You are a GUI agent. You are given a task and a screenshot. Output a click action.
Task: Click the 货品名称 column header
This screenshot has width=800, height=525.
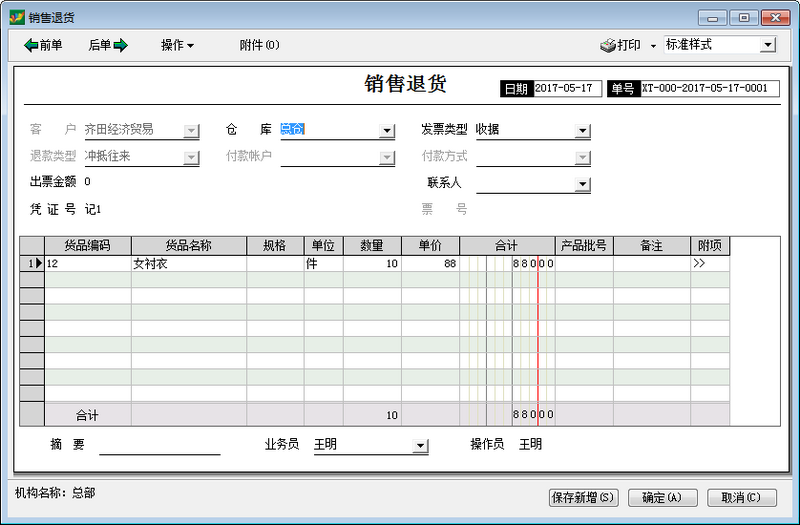tap(189, 246)
